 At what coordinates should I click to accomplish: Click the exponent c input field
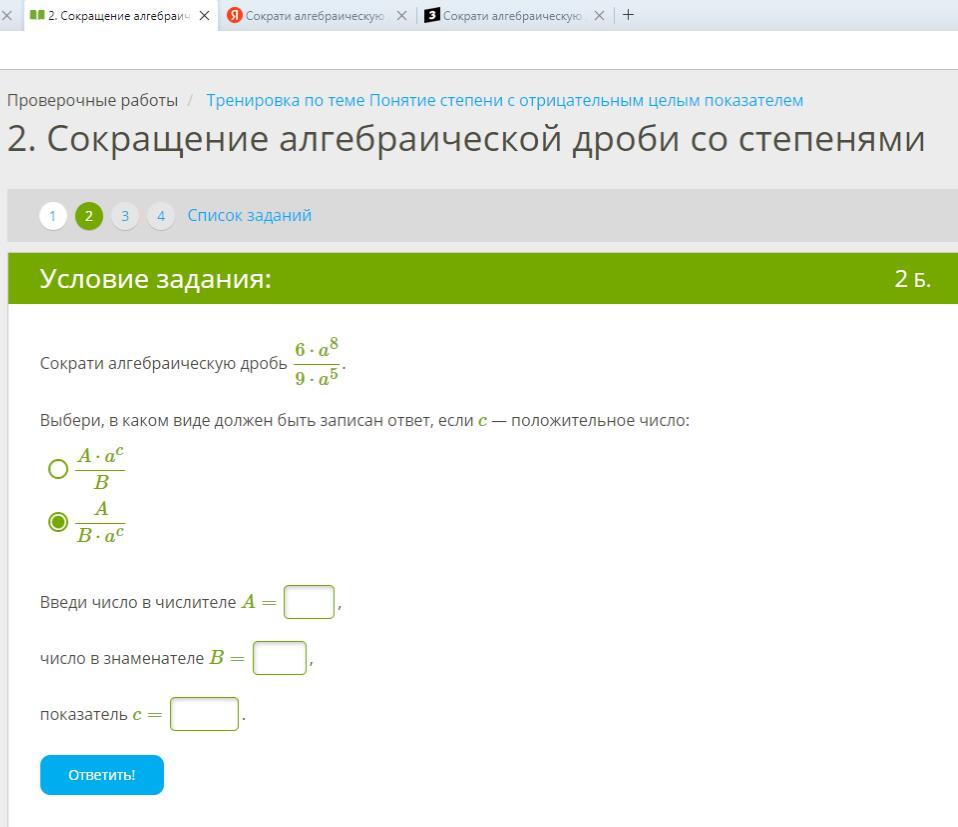tap(204, 714)
